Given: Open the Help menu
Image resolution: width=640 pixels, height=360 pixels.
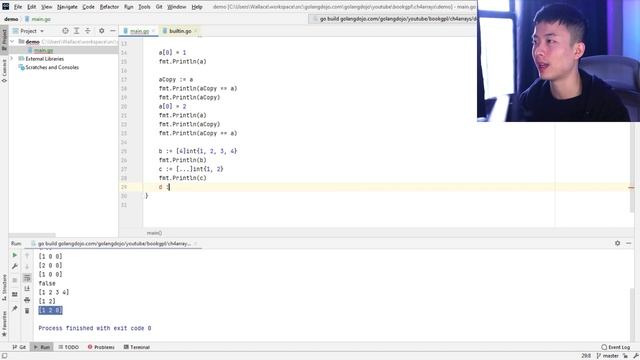Looking at the screenshot, I should [197, 7].
